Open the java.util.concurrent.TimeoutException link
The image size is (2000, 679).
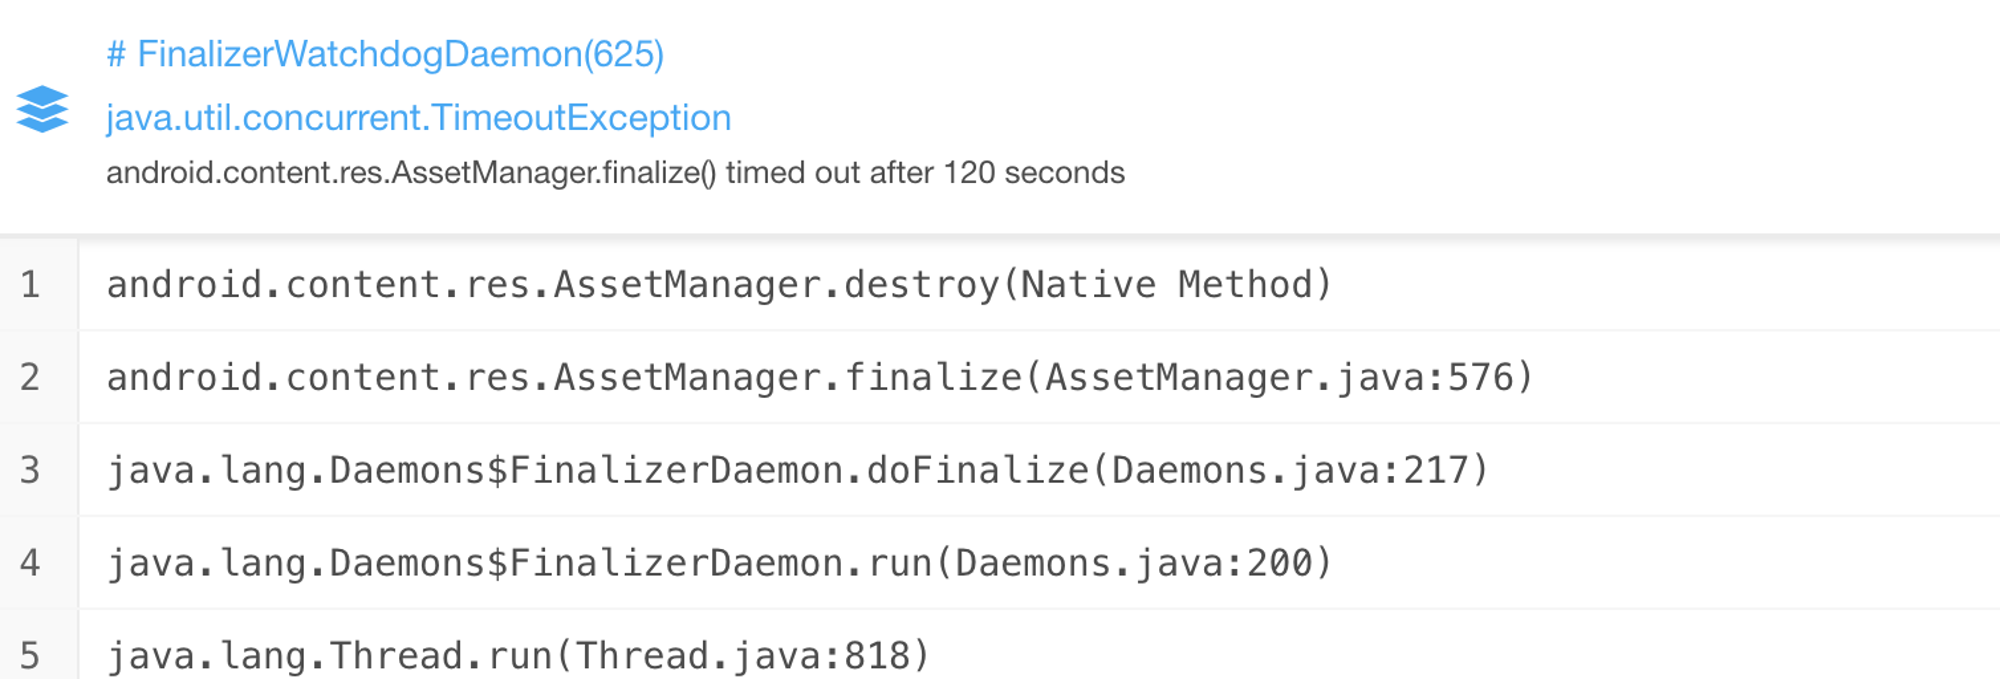pyautogui.click(x=419, y=118)
